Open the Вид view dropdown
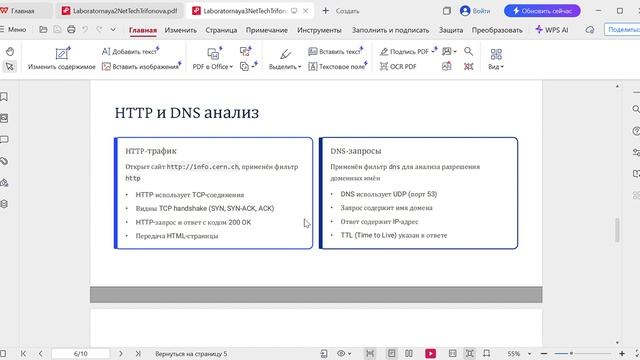The height and width of the screenshot is (360, 640). tap(496, 59)
